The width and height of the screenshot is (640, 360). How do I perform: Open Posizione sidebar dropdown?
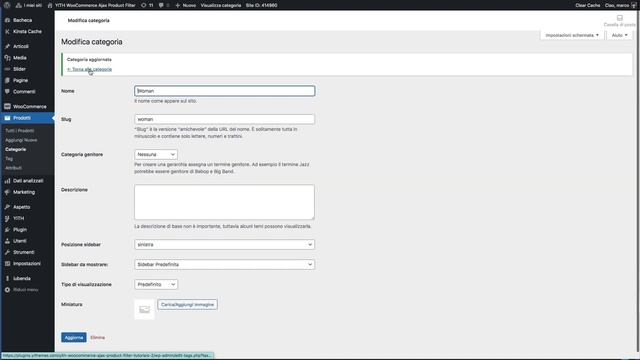click(x=224, y=244)
